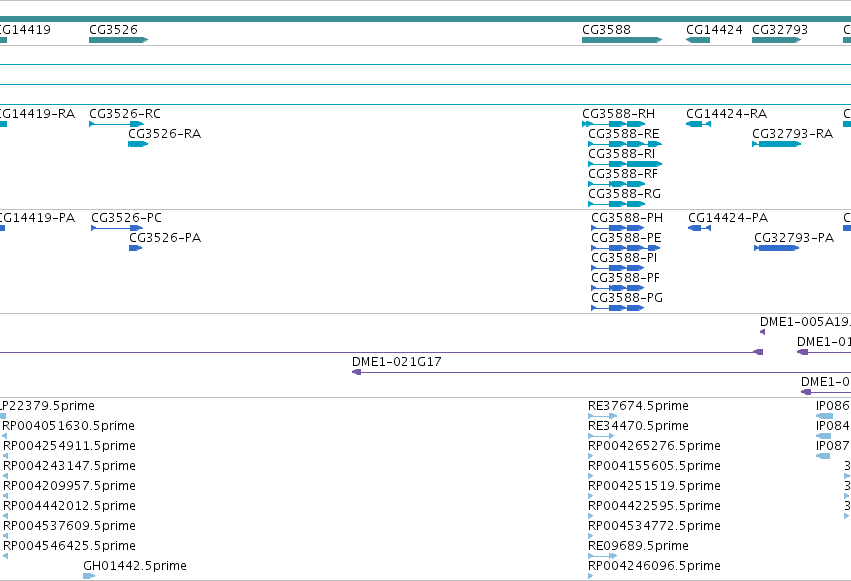The height and width of the screenshot is (581, 851).
Task: Select transcript CG3588-RG
Action: pyautogui.click(x=617, y=204)
